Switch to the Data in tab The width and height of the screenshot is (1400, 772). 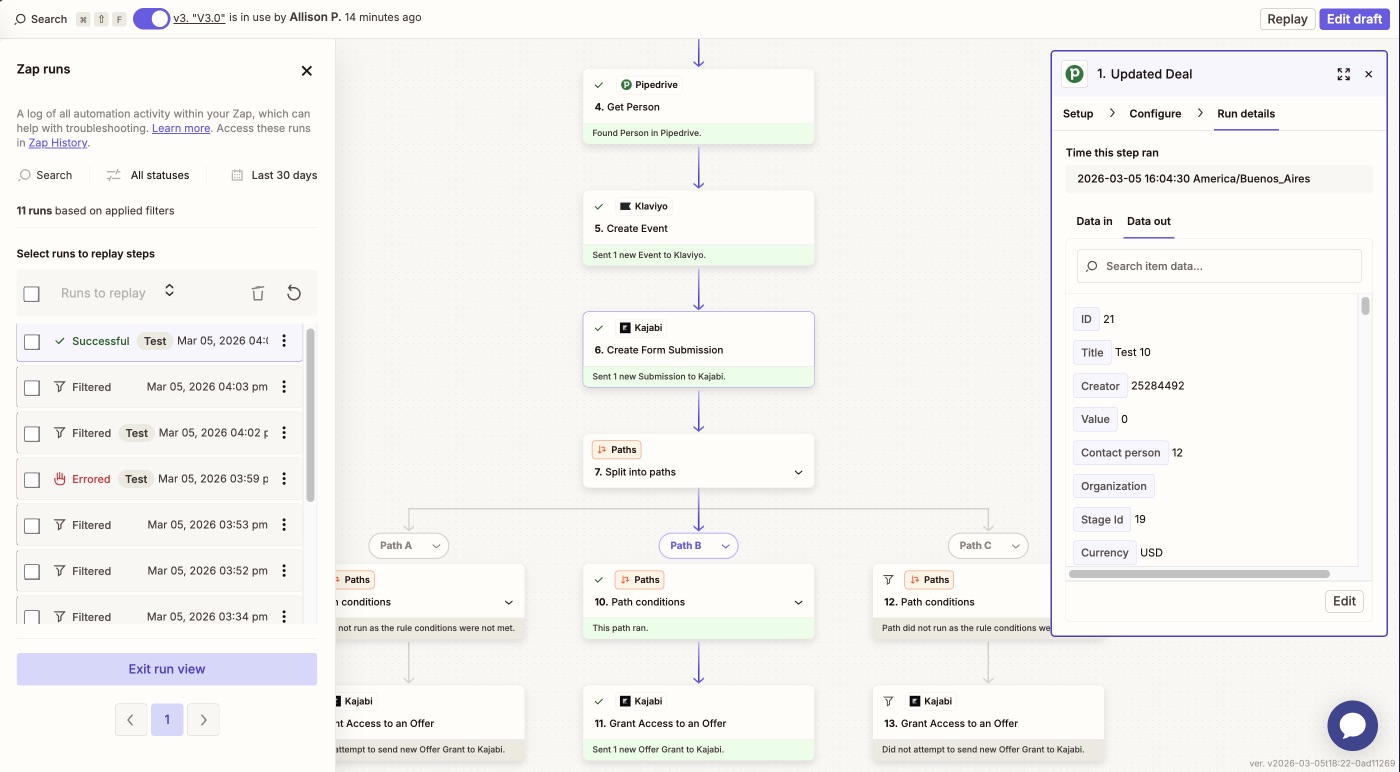click(x=1094, y=221)
